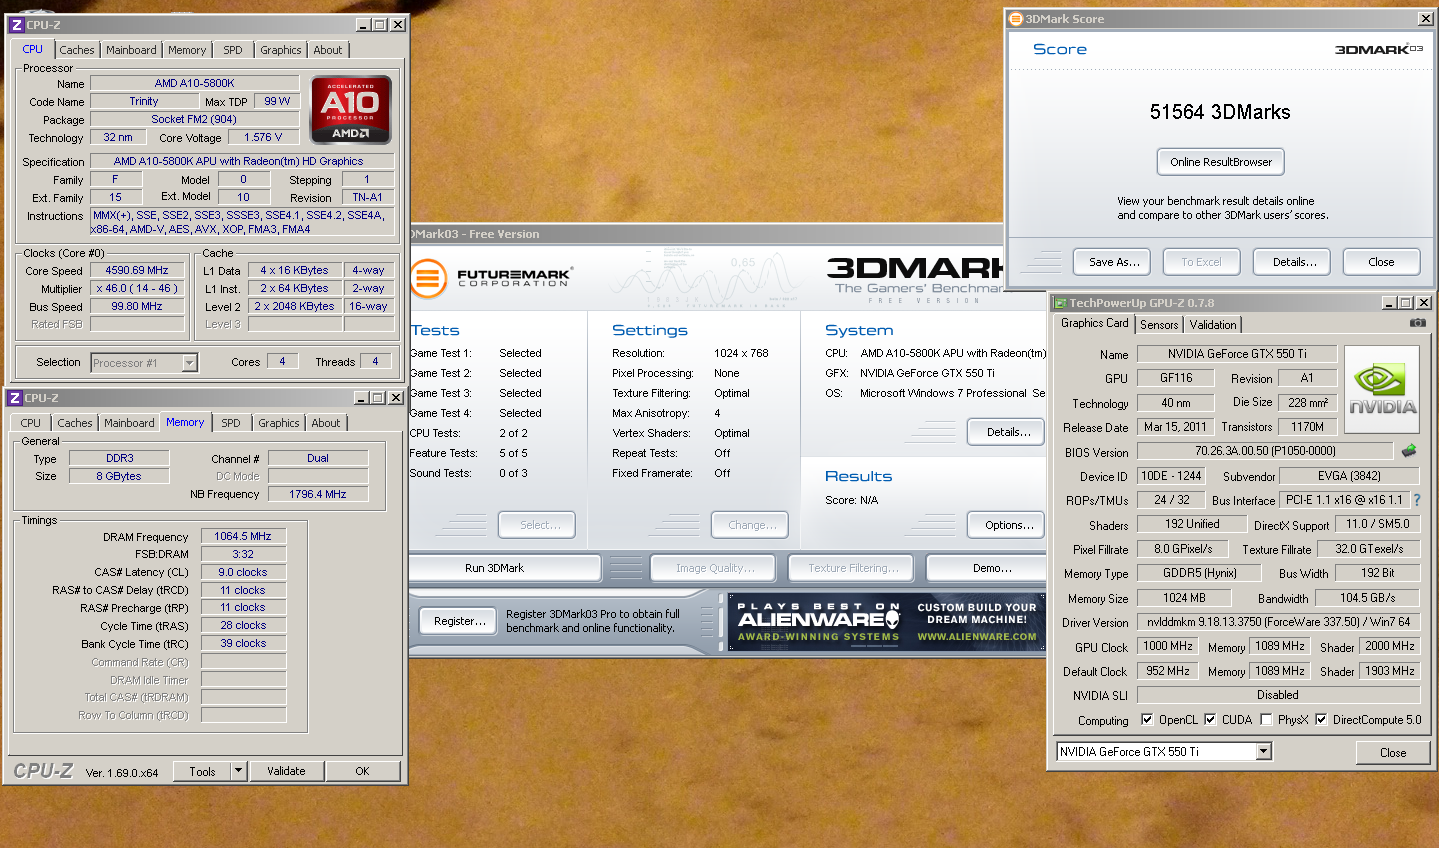1439x848 pixels.
Task: Click the Memory CPU-Z window title icon
Action: coord(14,398)
